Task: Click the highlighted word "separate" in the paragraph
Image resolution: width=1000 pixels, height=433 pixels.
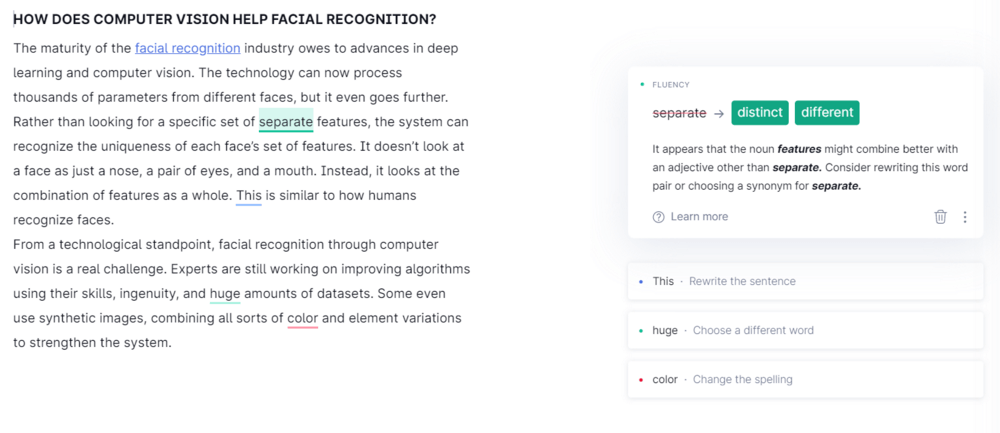Action: (x=286, y=122)
